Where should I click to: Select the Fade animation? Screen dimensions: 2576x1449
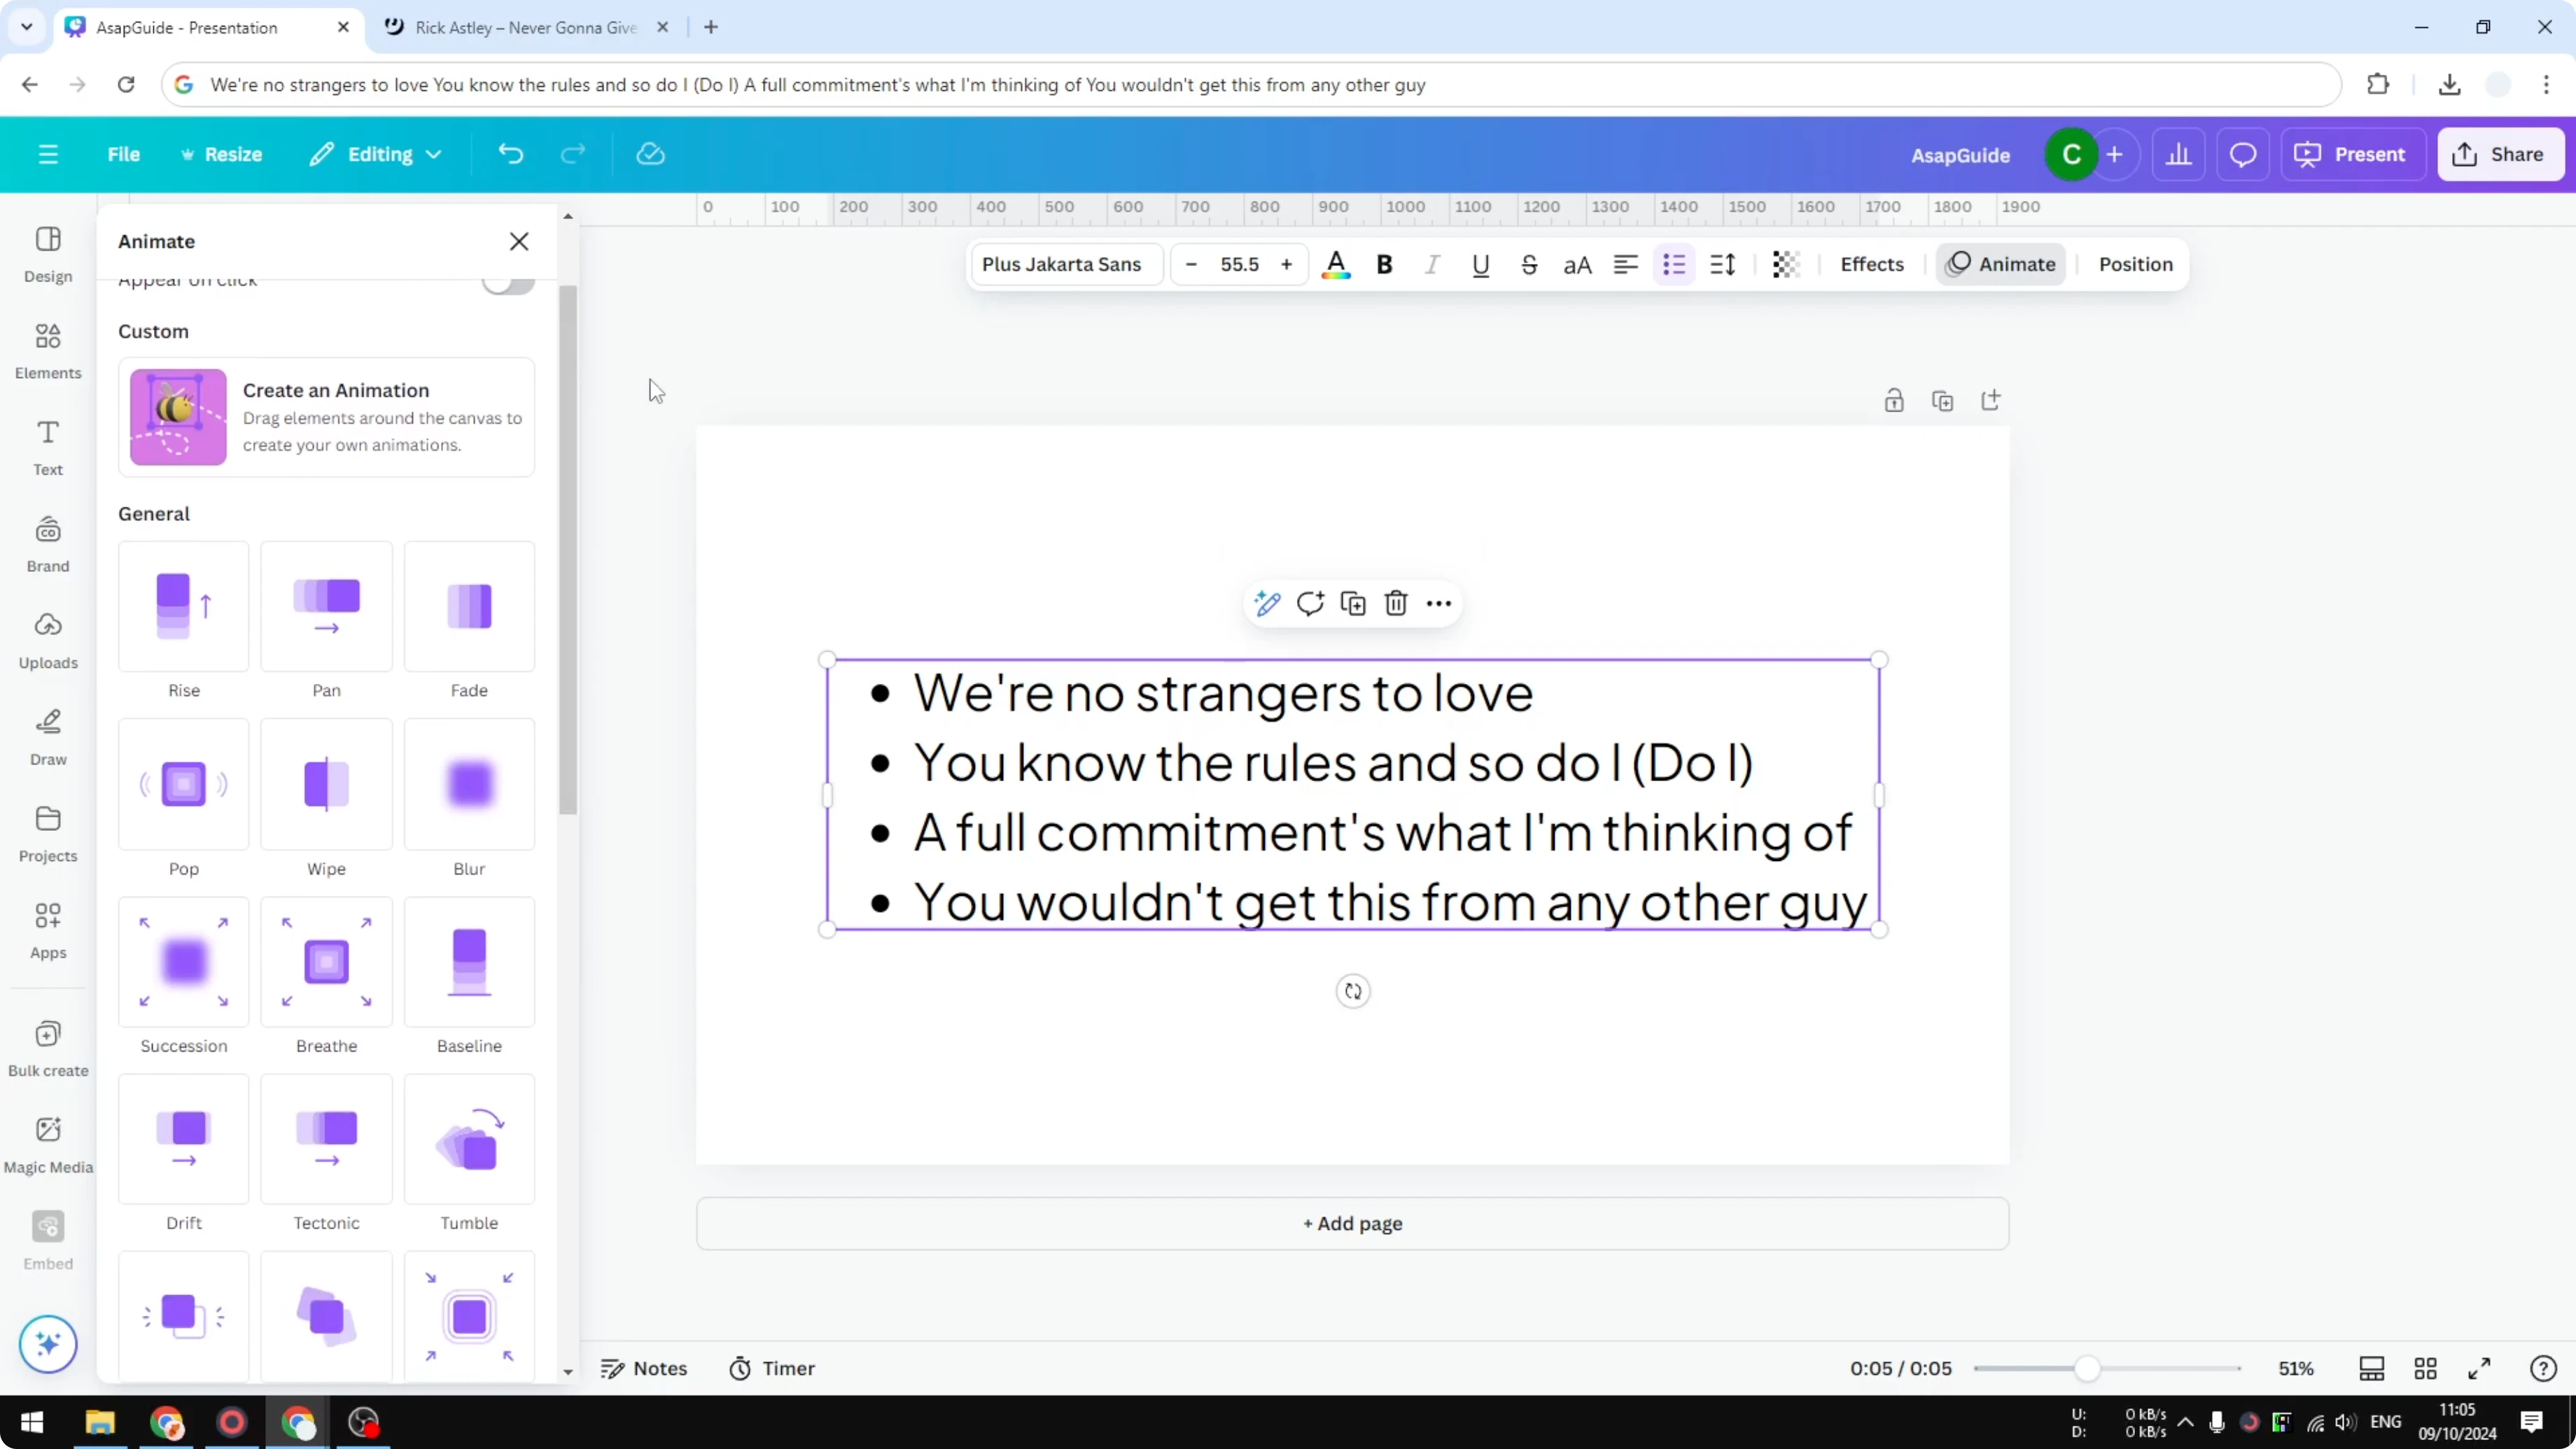click(469, 606)
